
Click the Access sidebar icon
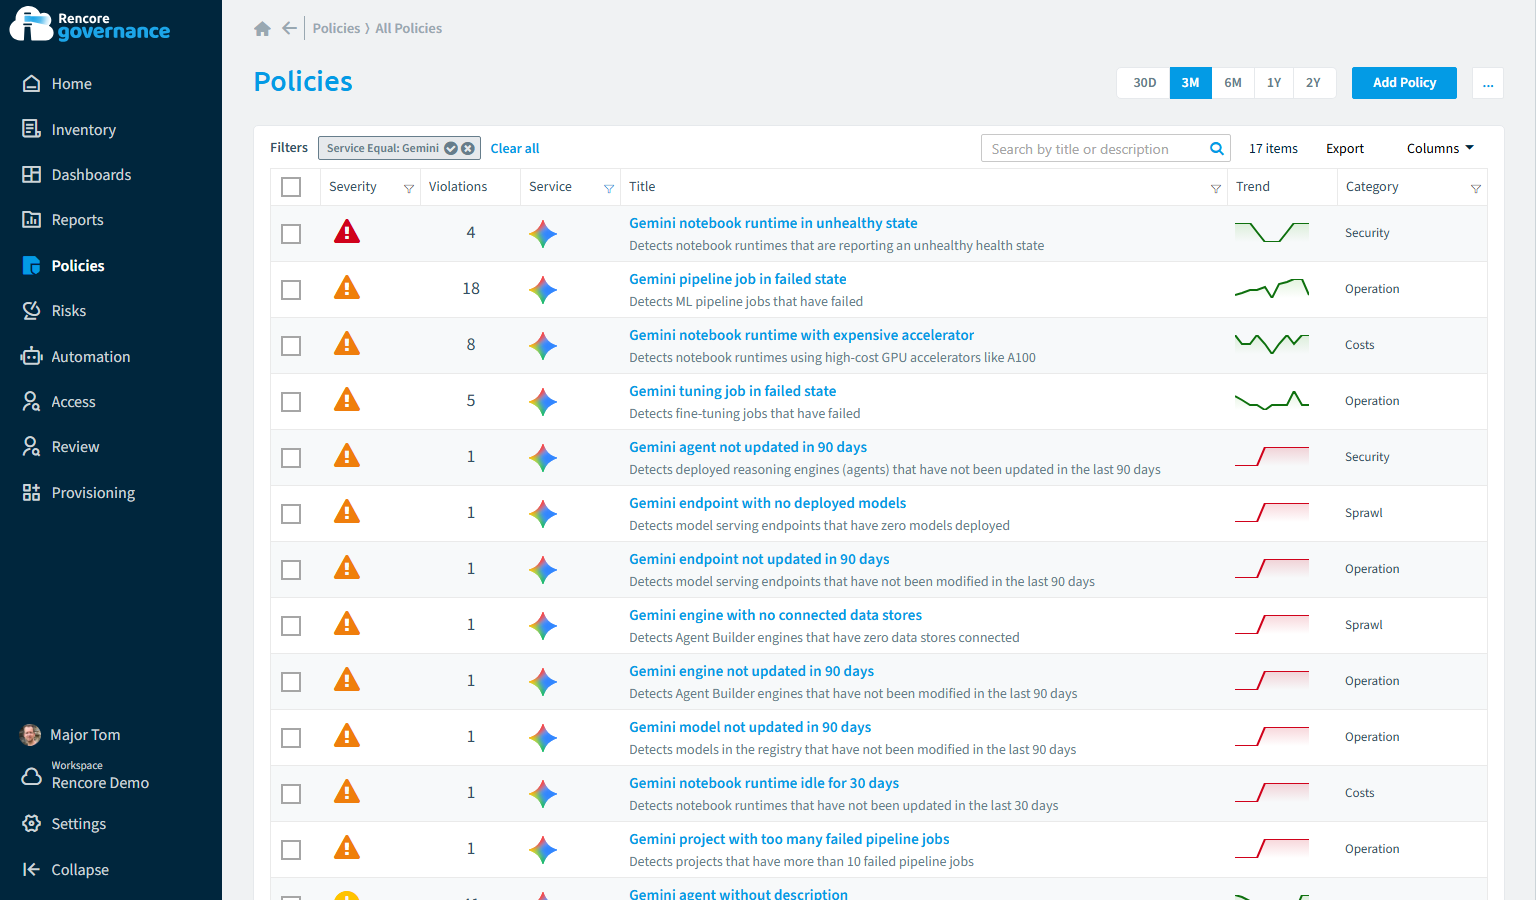click(x=31, y=402)
